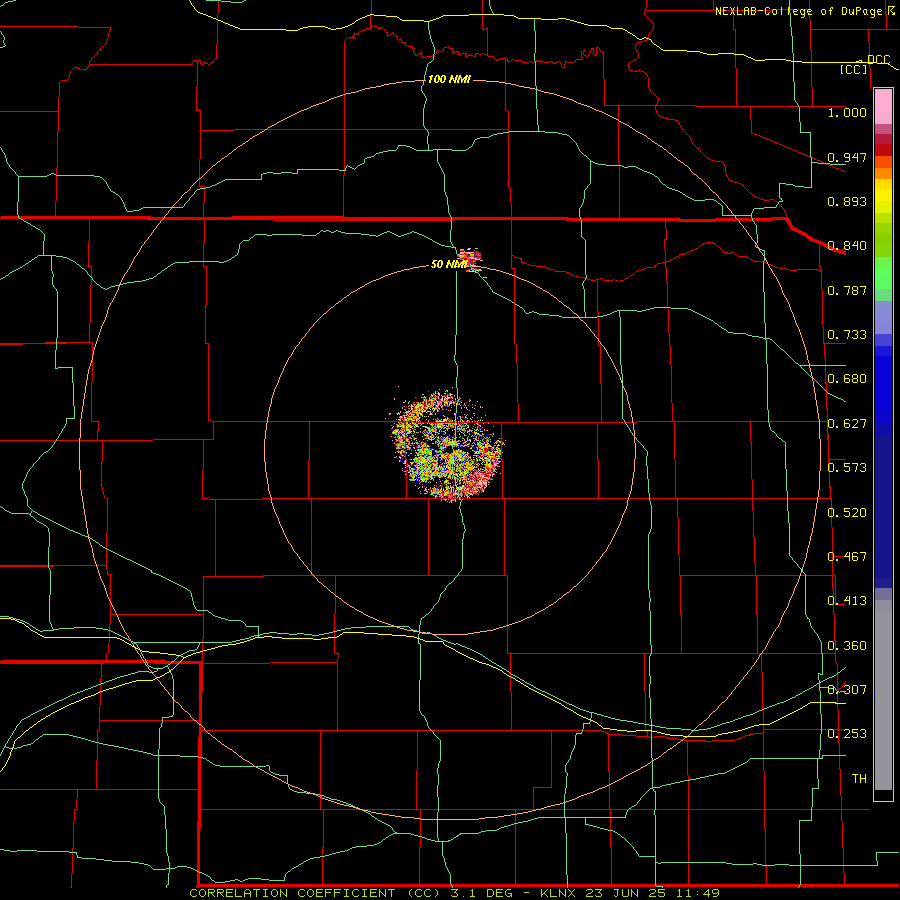This screenshot has width=900, height=900.
Task: Click the gray bottom segment of the color bar
Action: [883, 695]
